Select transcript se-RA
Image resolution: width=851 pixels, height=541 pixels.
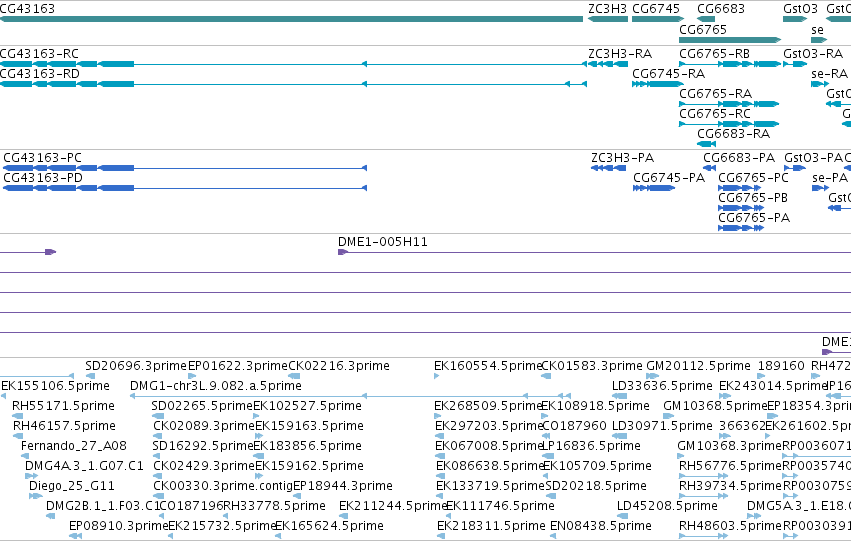coord(820,84)
